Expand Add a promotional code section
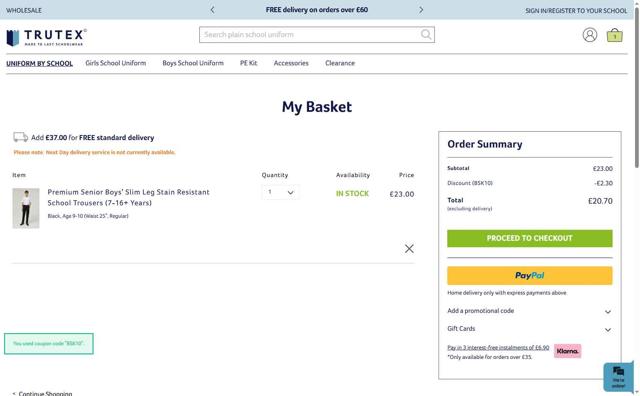The image size is (640, 396). point(529,311)
